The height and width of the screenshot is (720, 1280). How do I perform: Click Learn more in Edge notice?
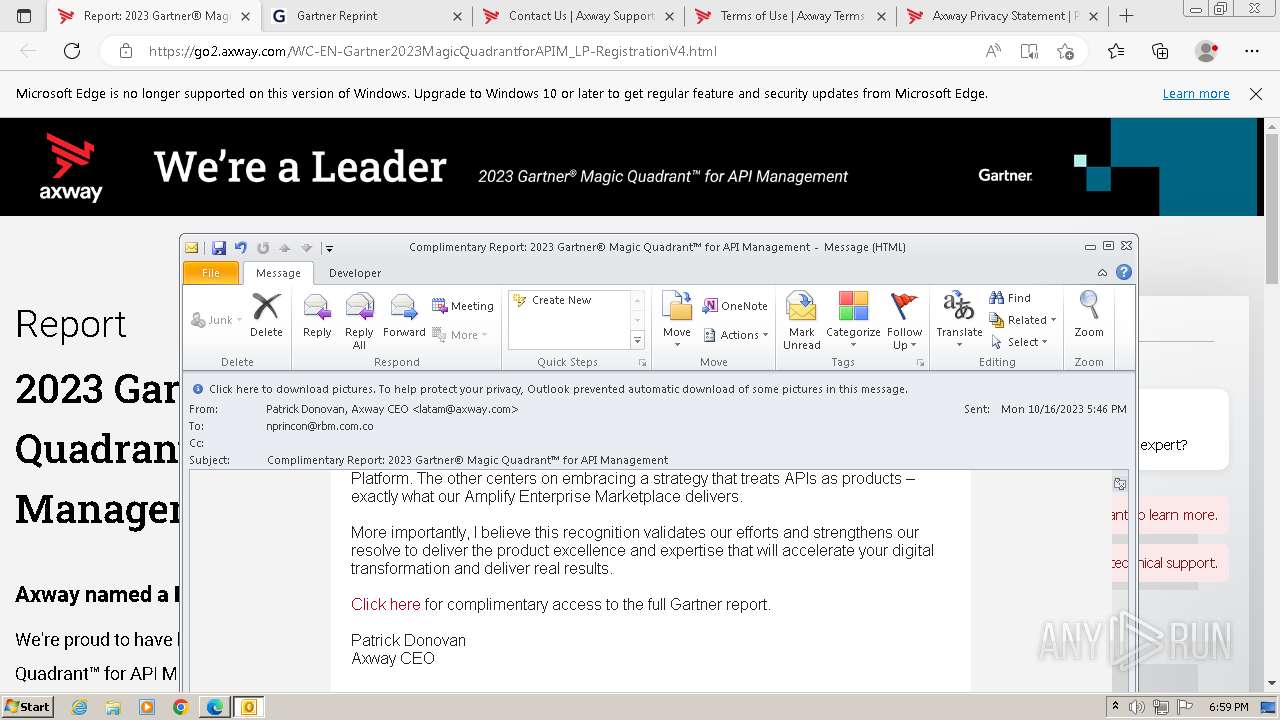pos(1196,93)
